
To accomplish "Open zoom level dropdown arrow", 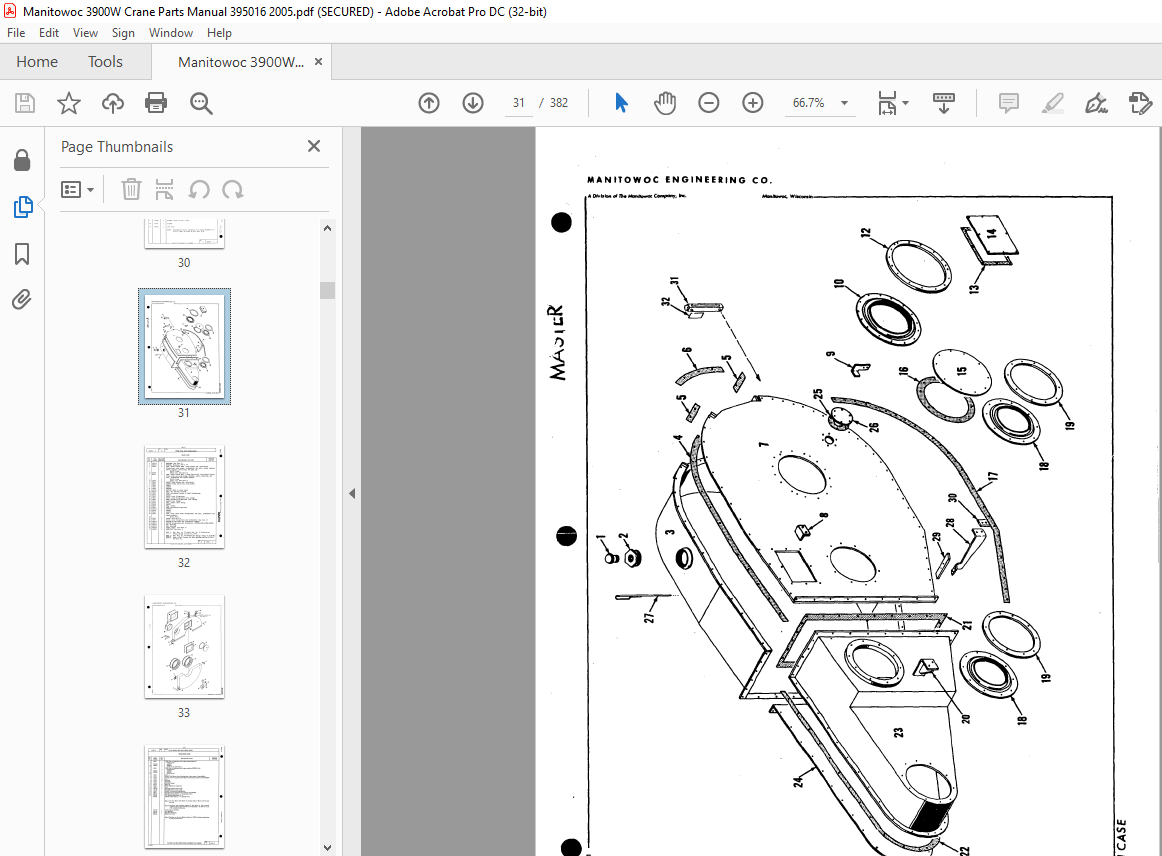I will (x=844, y=103).
